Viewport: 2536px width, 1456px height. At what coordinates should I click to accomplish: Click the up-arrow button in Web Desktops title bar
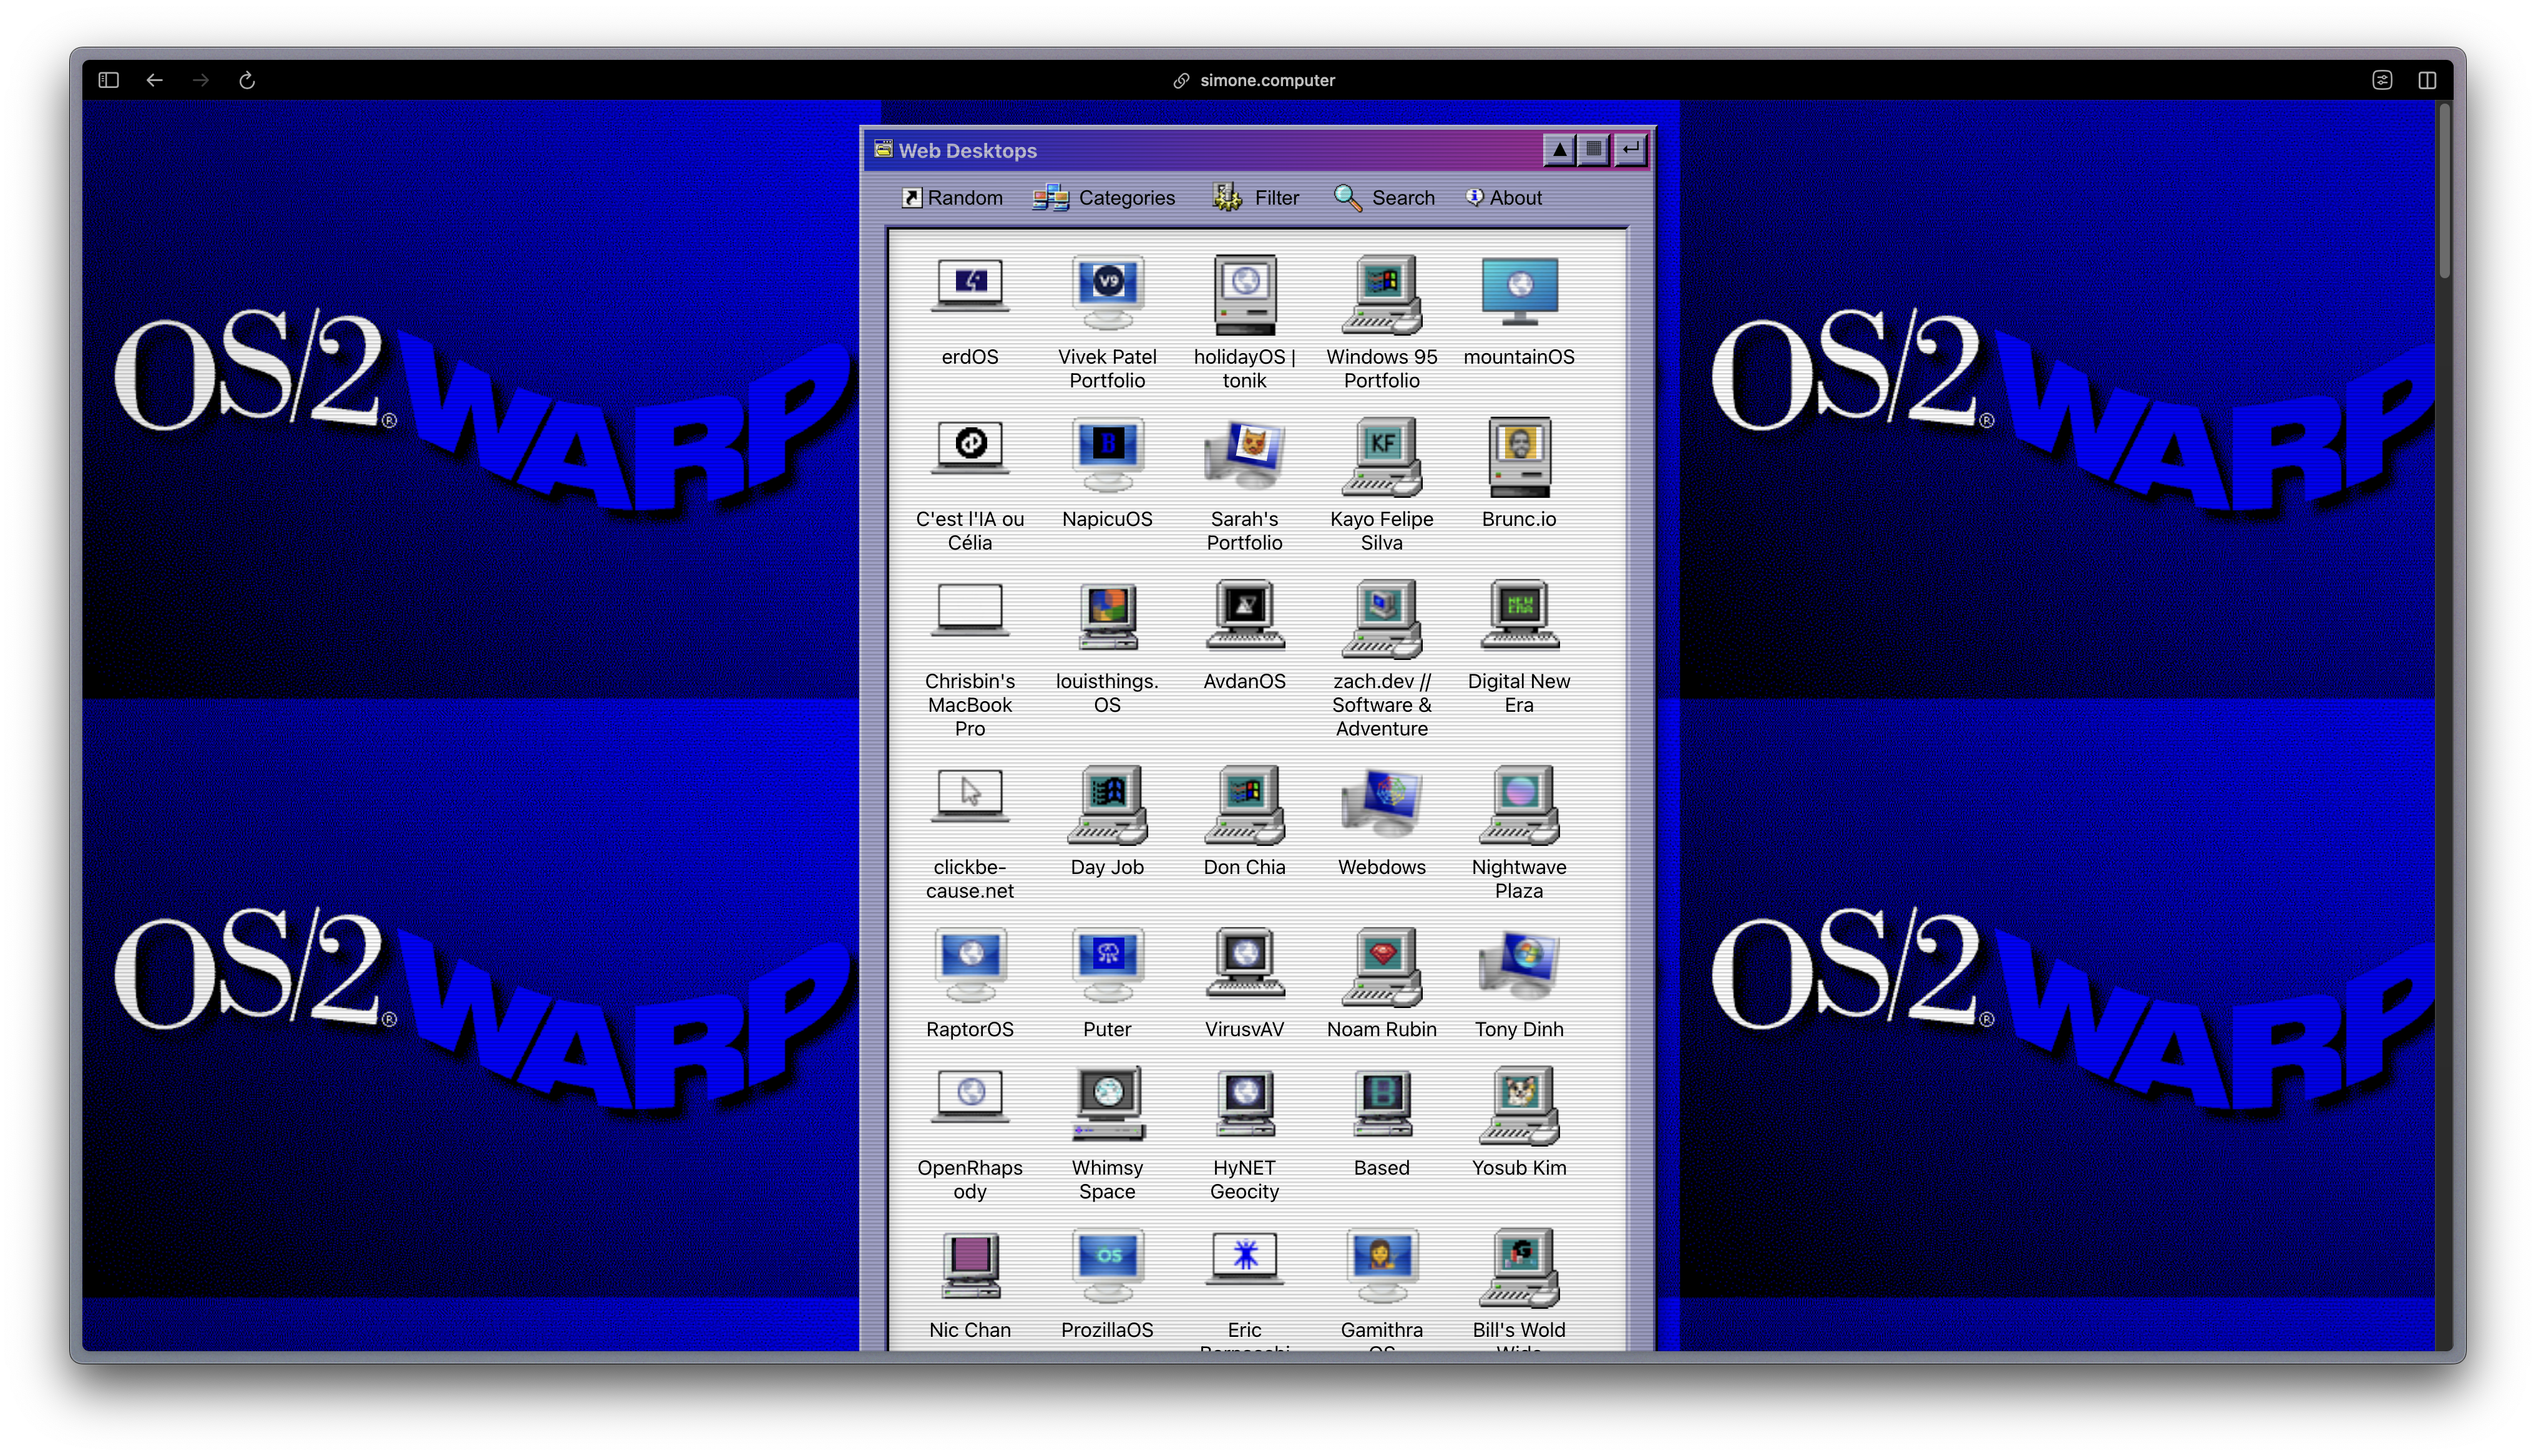click(x=1558, y=150)
